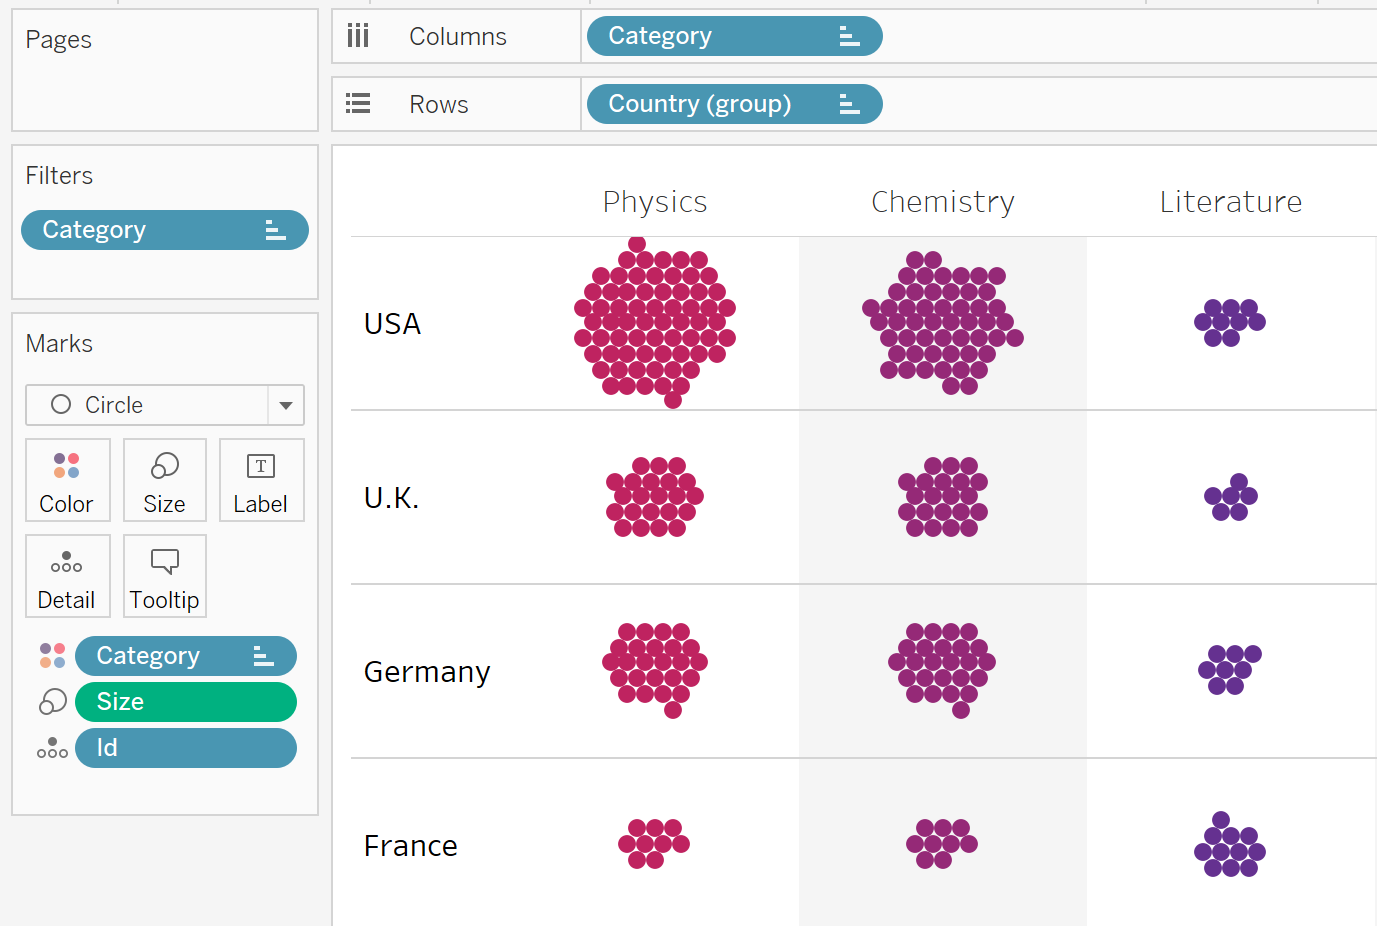
Task: Open the Detail marks card
Action: 67,577
